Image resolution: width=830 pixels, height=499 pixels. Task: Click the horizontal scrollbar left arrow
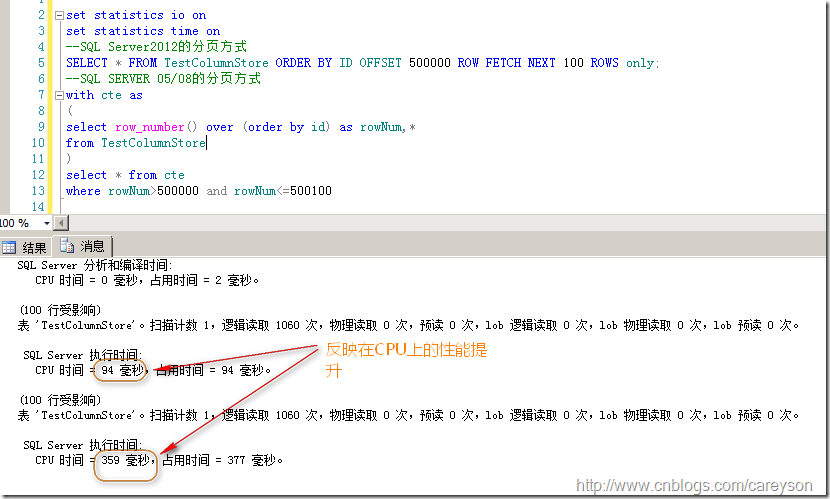coord(61,223)
